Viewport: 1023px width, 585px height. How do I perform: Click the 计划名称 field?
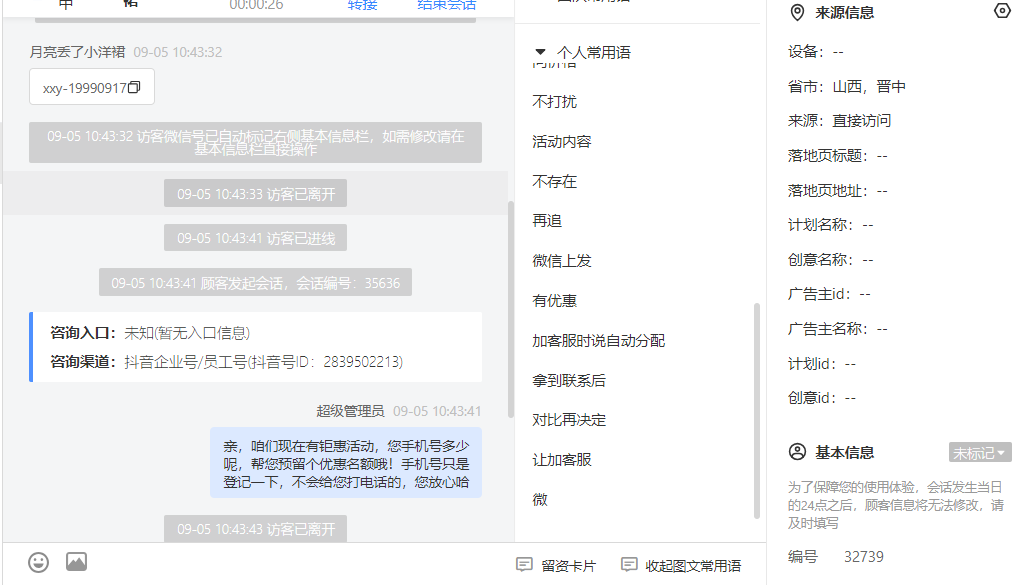831,225
